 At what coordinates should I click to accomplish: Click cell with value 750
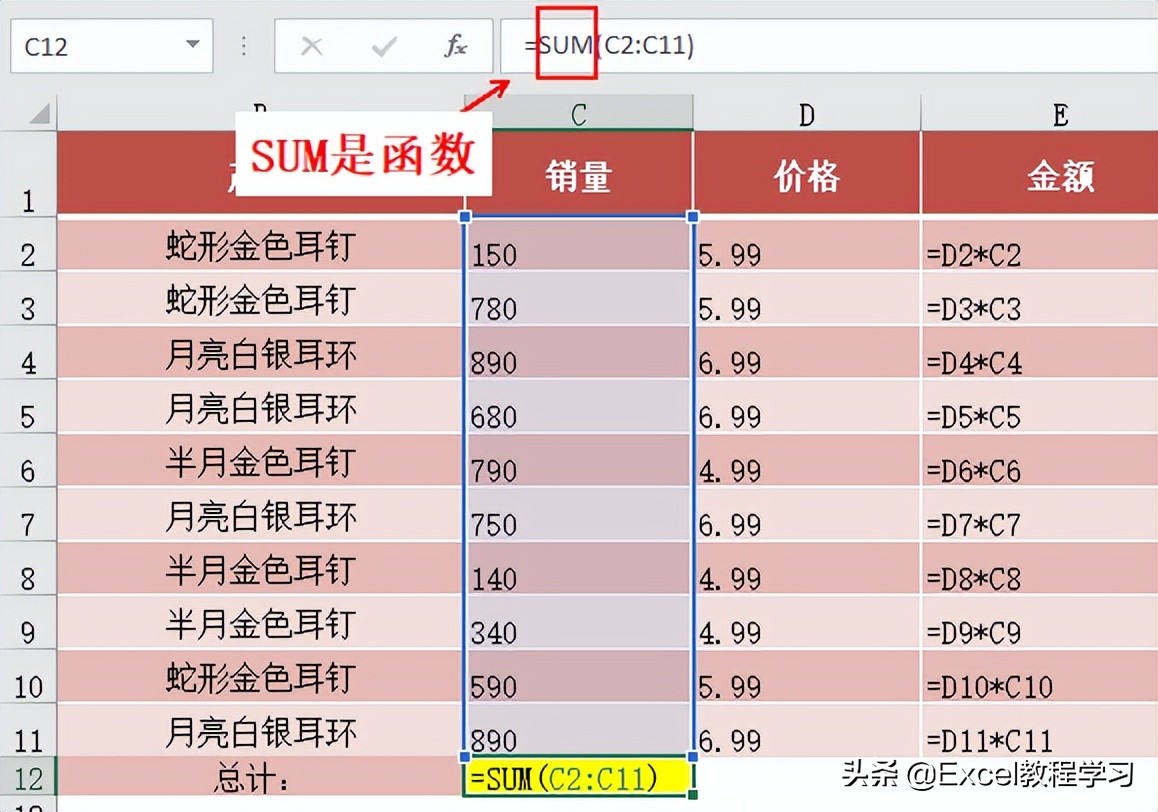(578, 514)
